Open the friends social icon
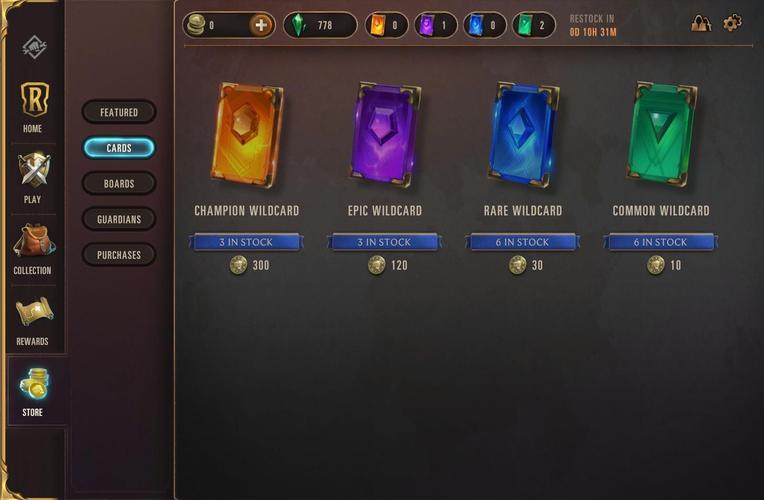The width and height of the screenshot is (764, 500). coord(701,23)
